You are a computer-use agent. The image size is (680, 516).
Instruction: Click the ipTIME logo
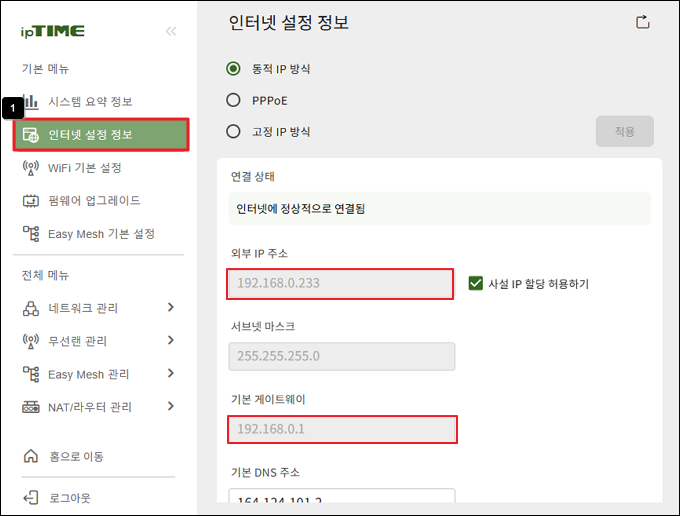coord(53,31)
